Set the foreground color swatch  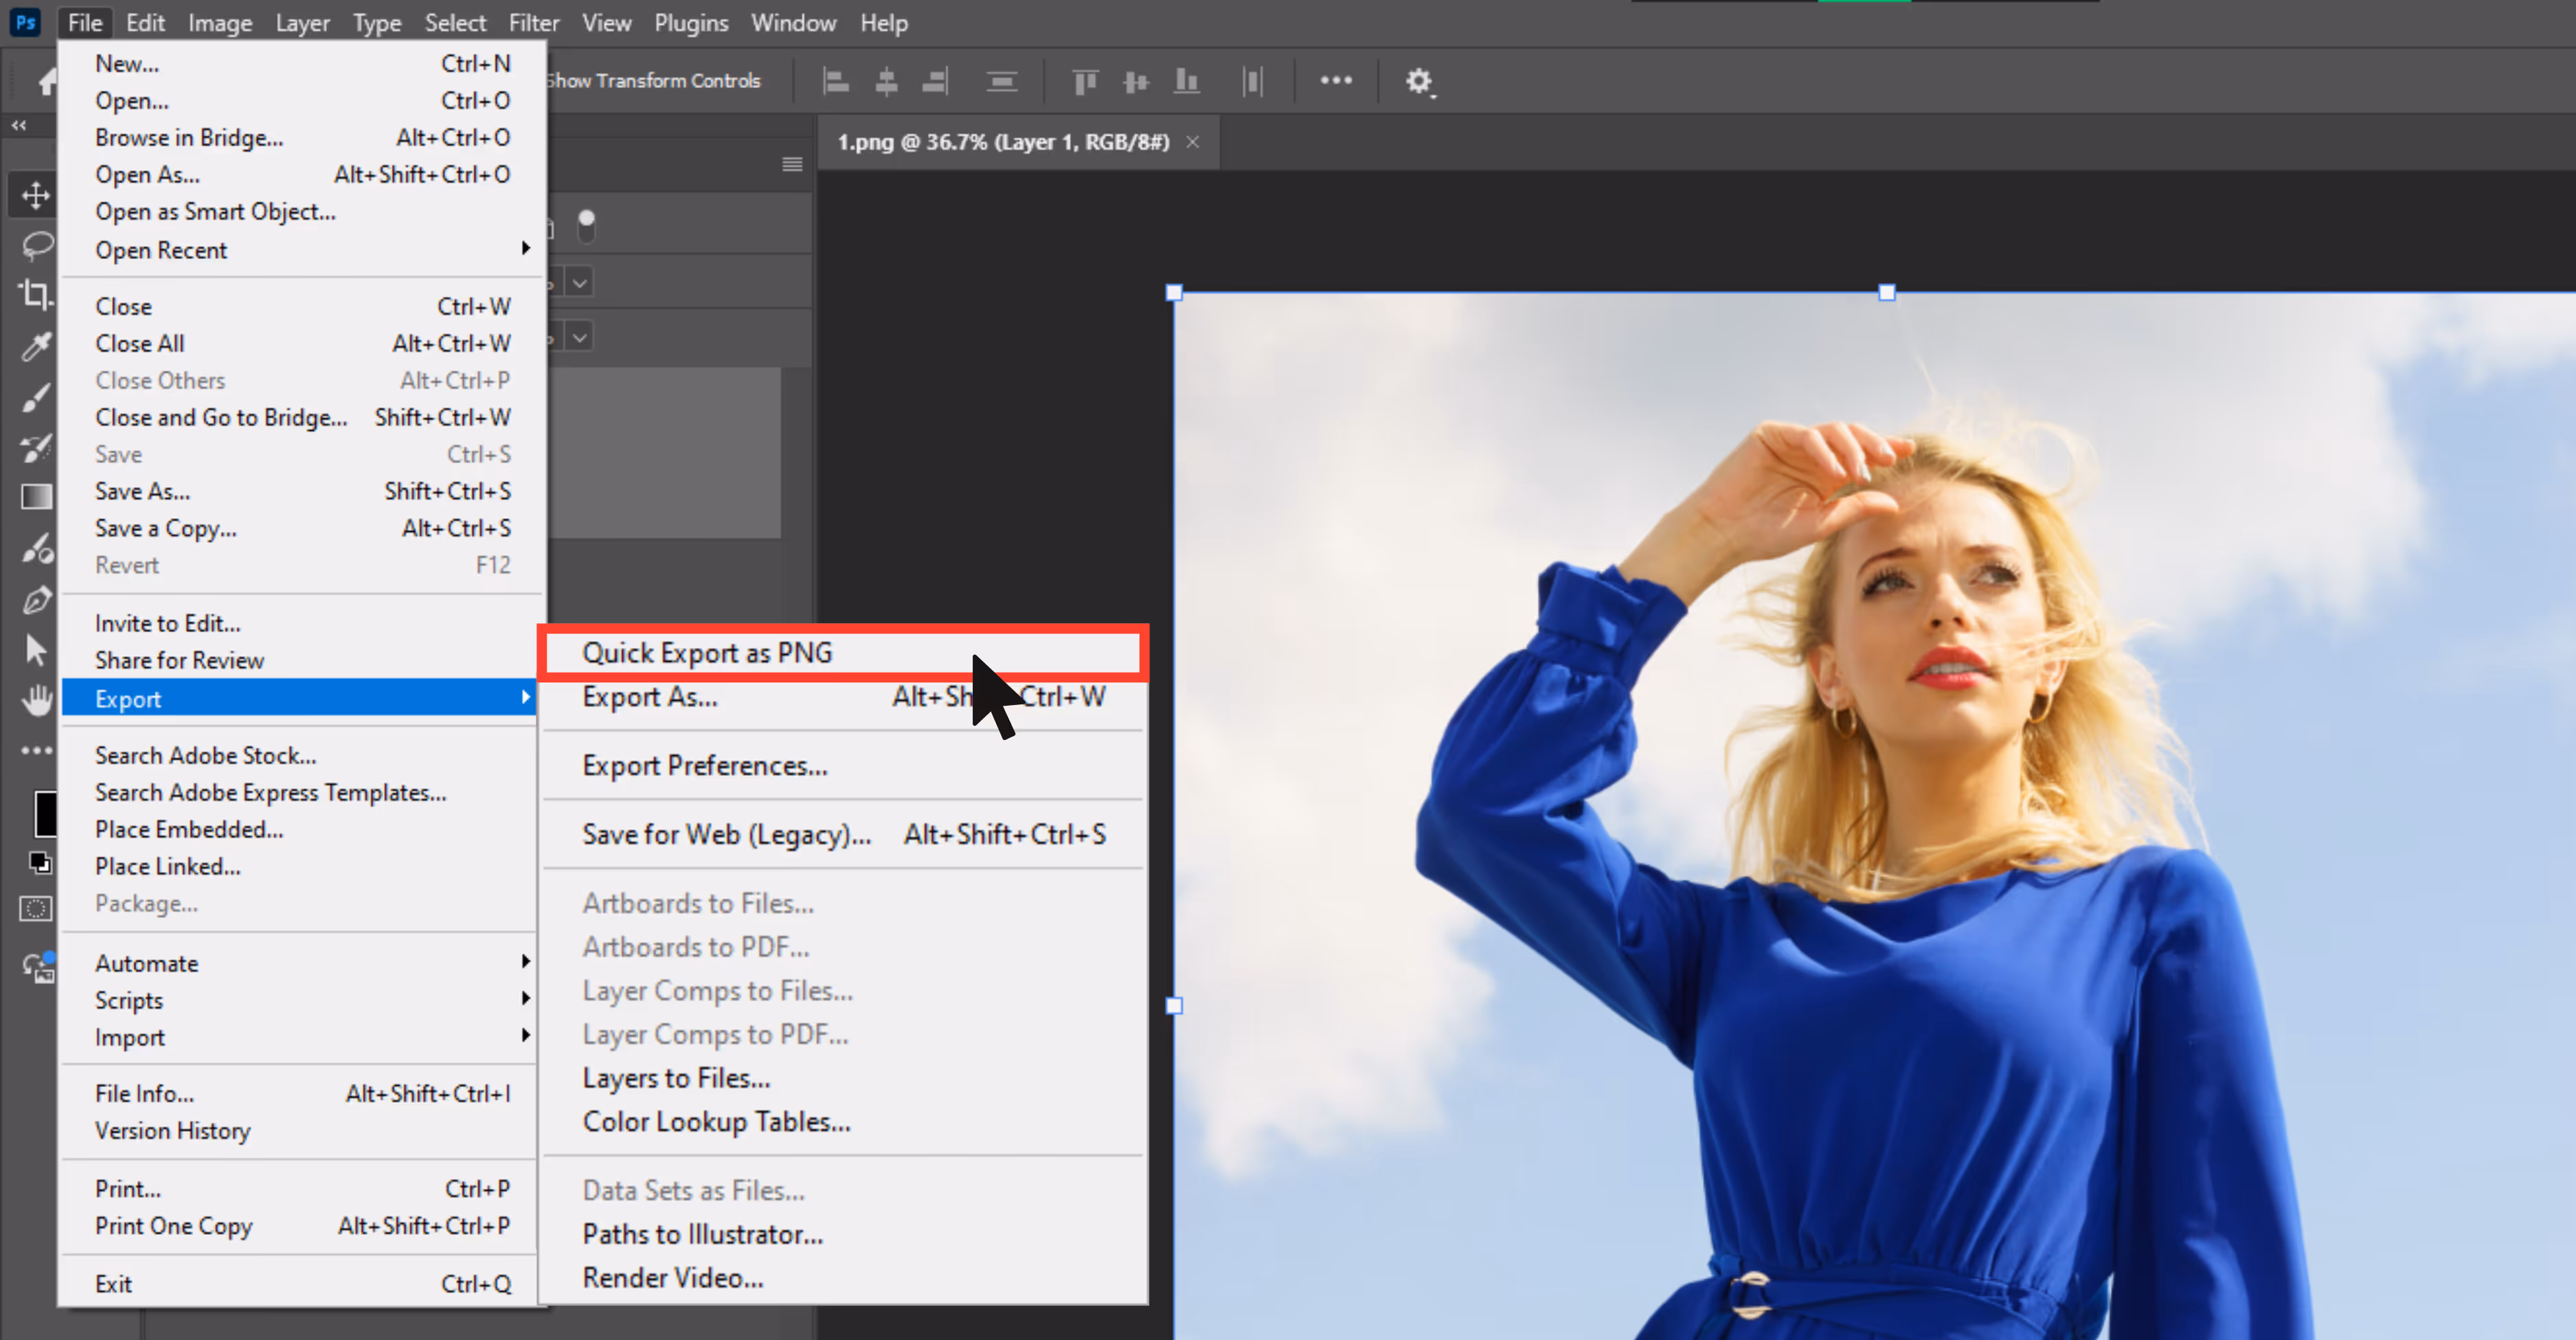(x=45, y=814)
